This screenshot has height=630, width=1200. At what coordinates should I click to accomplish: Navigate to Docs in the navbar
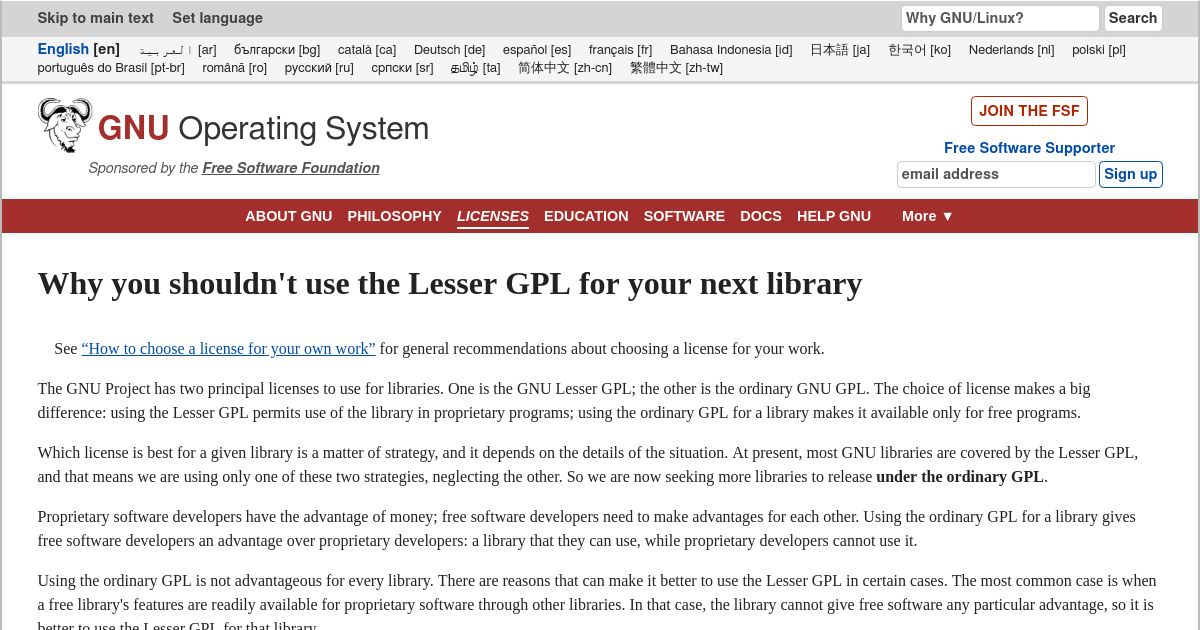(761, 216)
